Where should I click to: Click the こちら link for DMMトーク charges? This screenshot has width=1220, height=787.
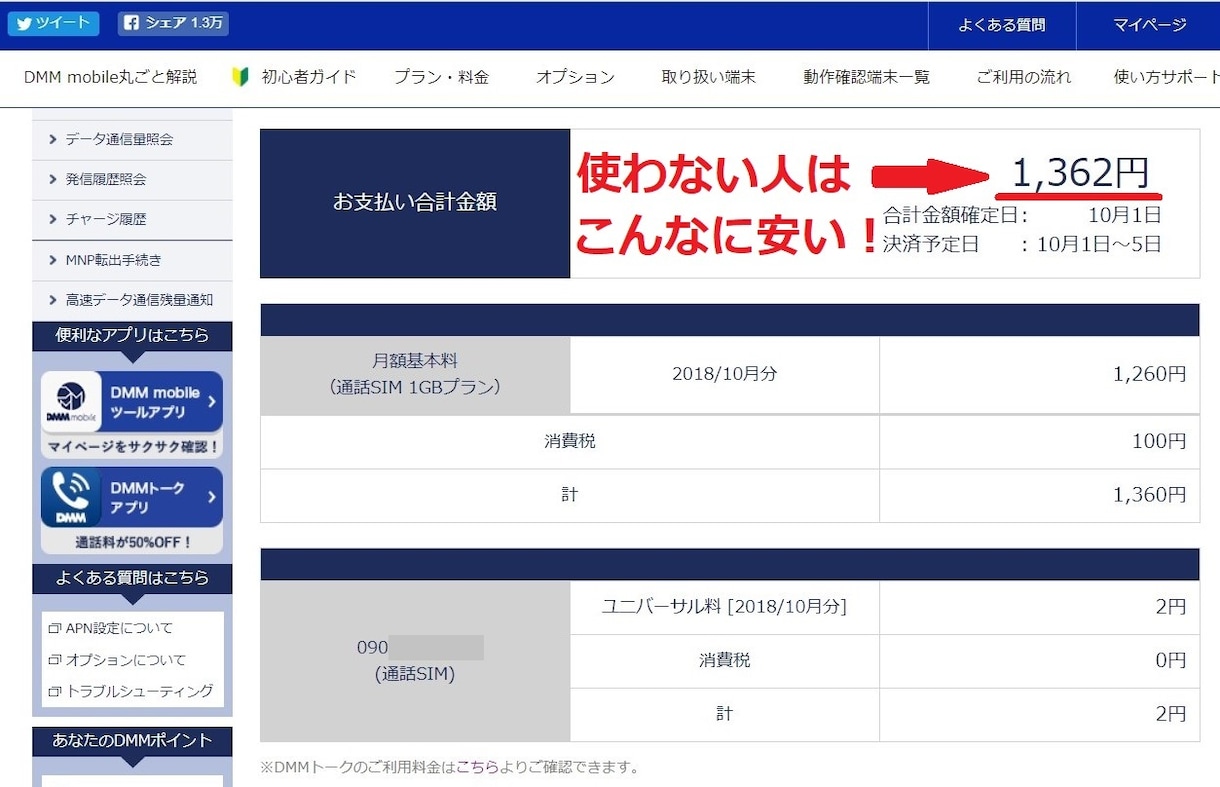(x=477, y=768)
